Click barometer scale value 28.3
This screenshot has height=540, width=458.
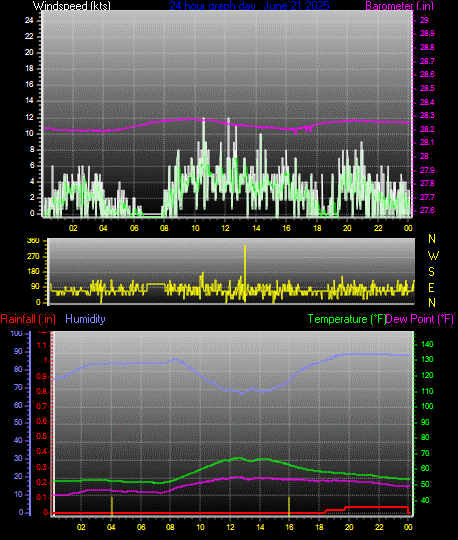427,115
